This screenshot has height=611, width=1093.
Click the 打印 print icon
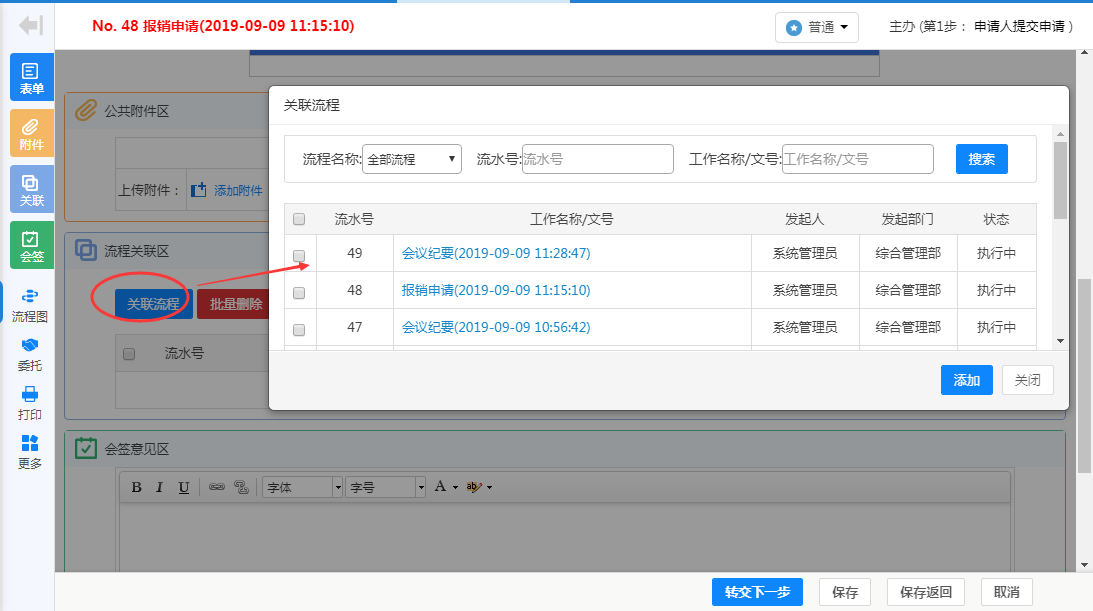click(x=30, y=403)
